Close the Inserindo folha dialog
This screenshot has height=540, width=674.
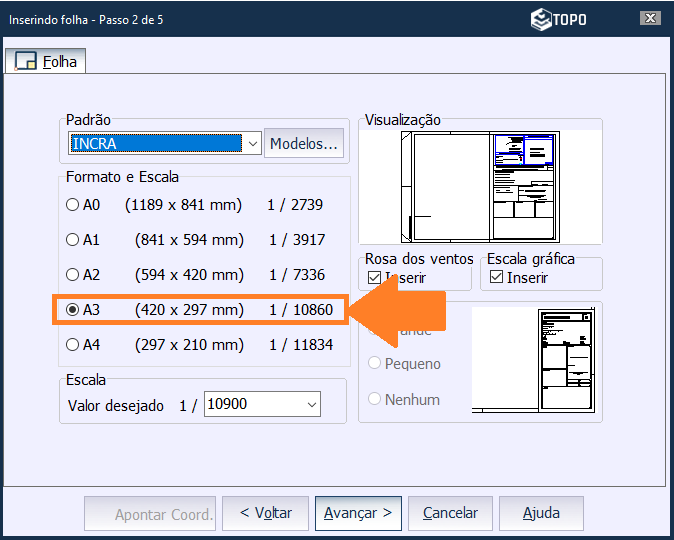pyautogui.click(x=651, y=18)
